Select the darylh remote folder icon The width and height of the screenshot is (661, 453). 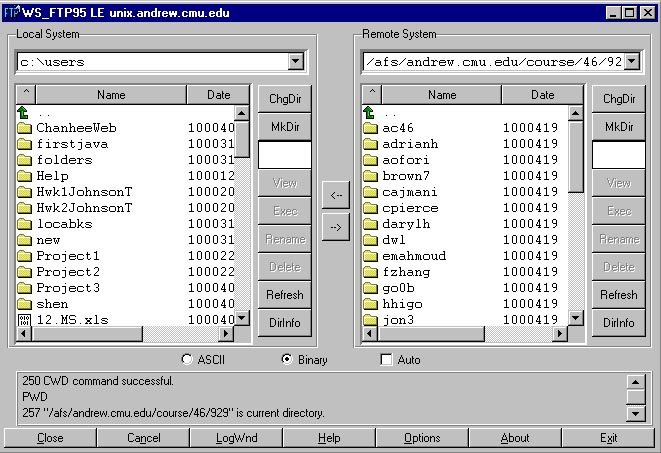point(370,224)
